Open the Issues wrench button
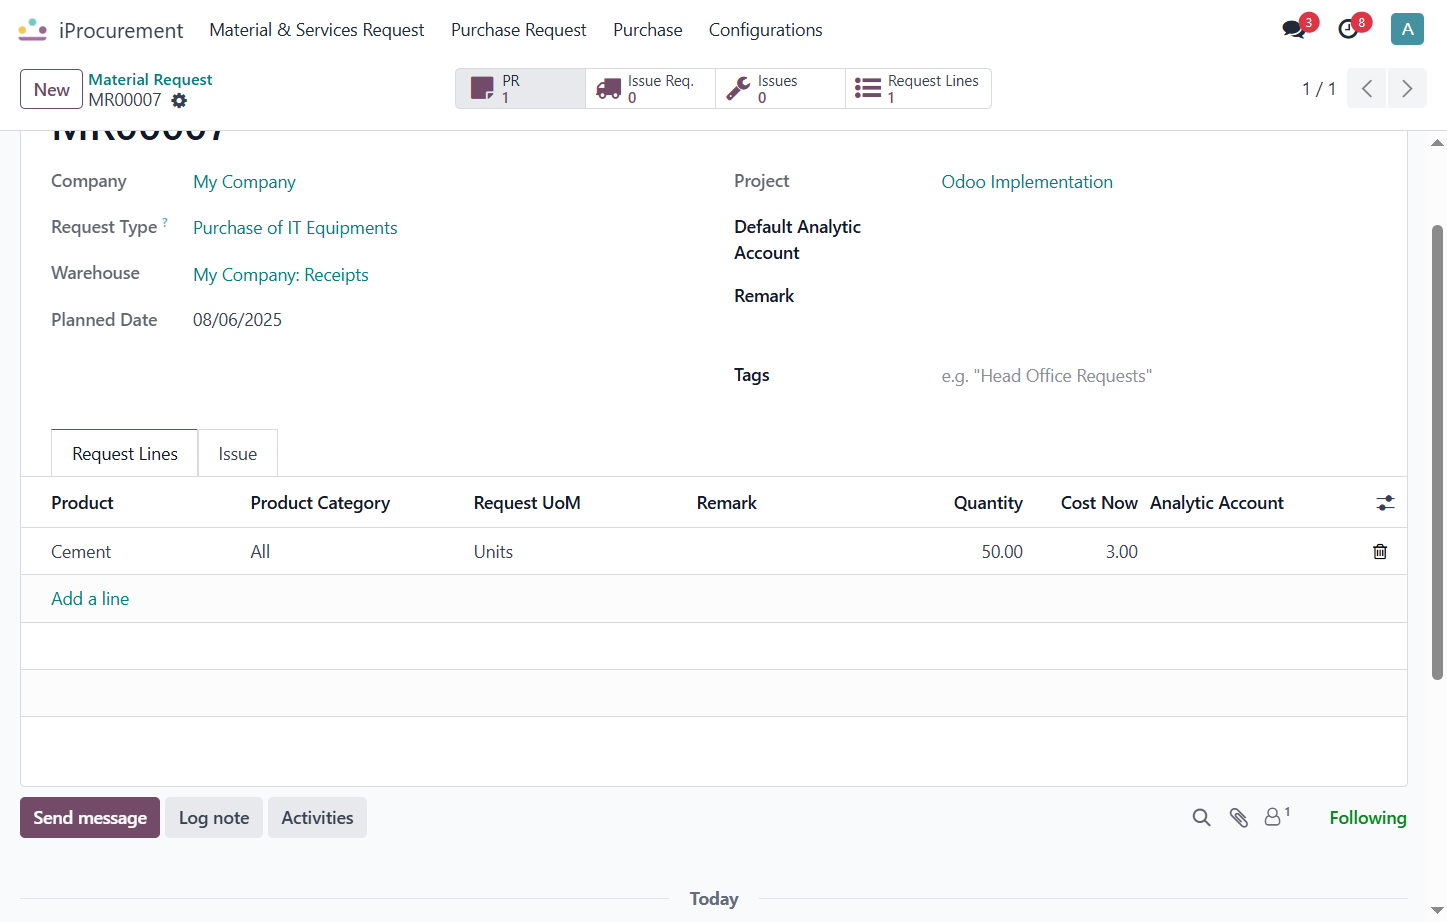This screenshot has height=922, width=1447. click(780, 88)
